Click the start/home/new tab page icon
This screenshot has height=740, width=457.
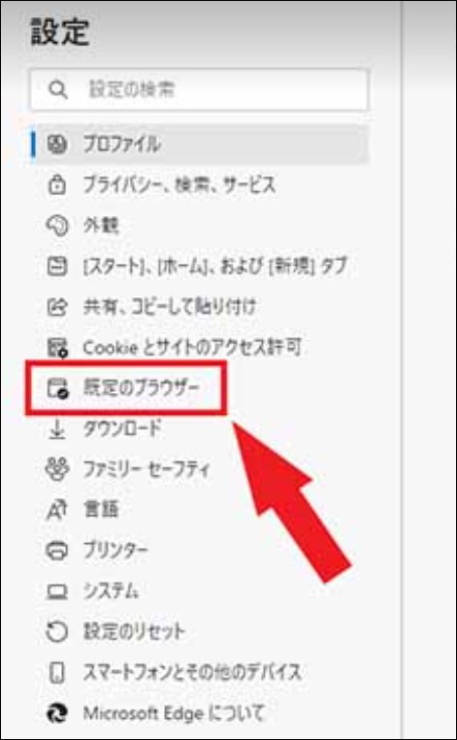coord(57,266)
